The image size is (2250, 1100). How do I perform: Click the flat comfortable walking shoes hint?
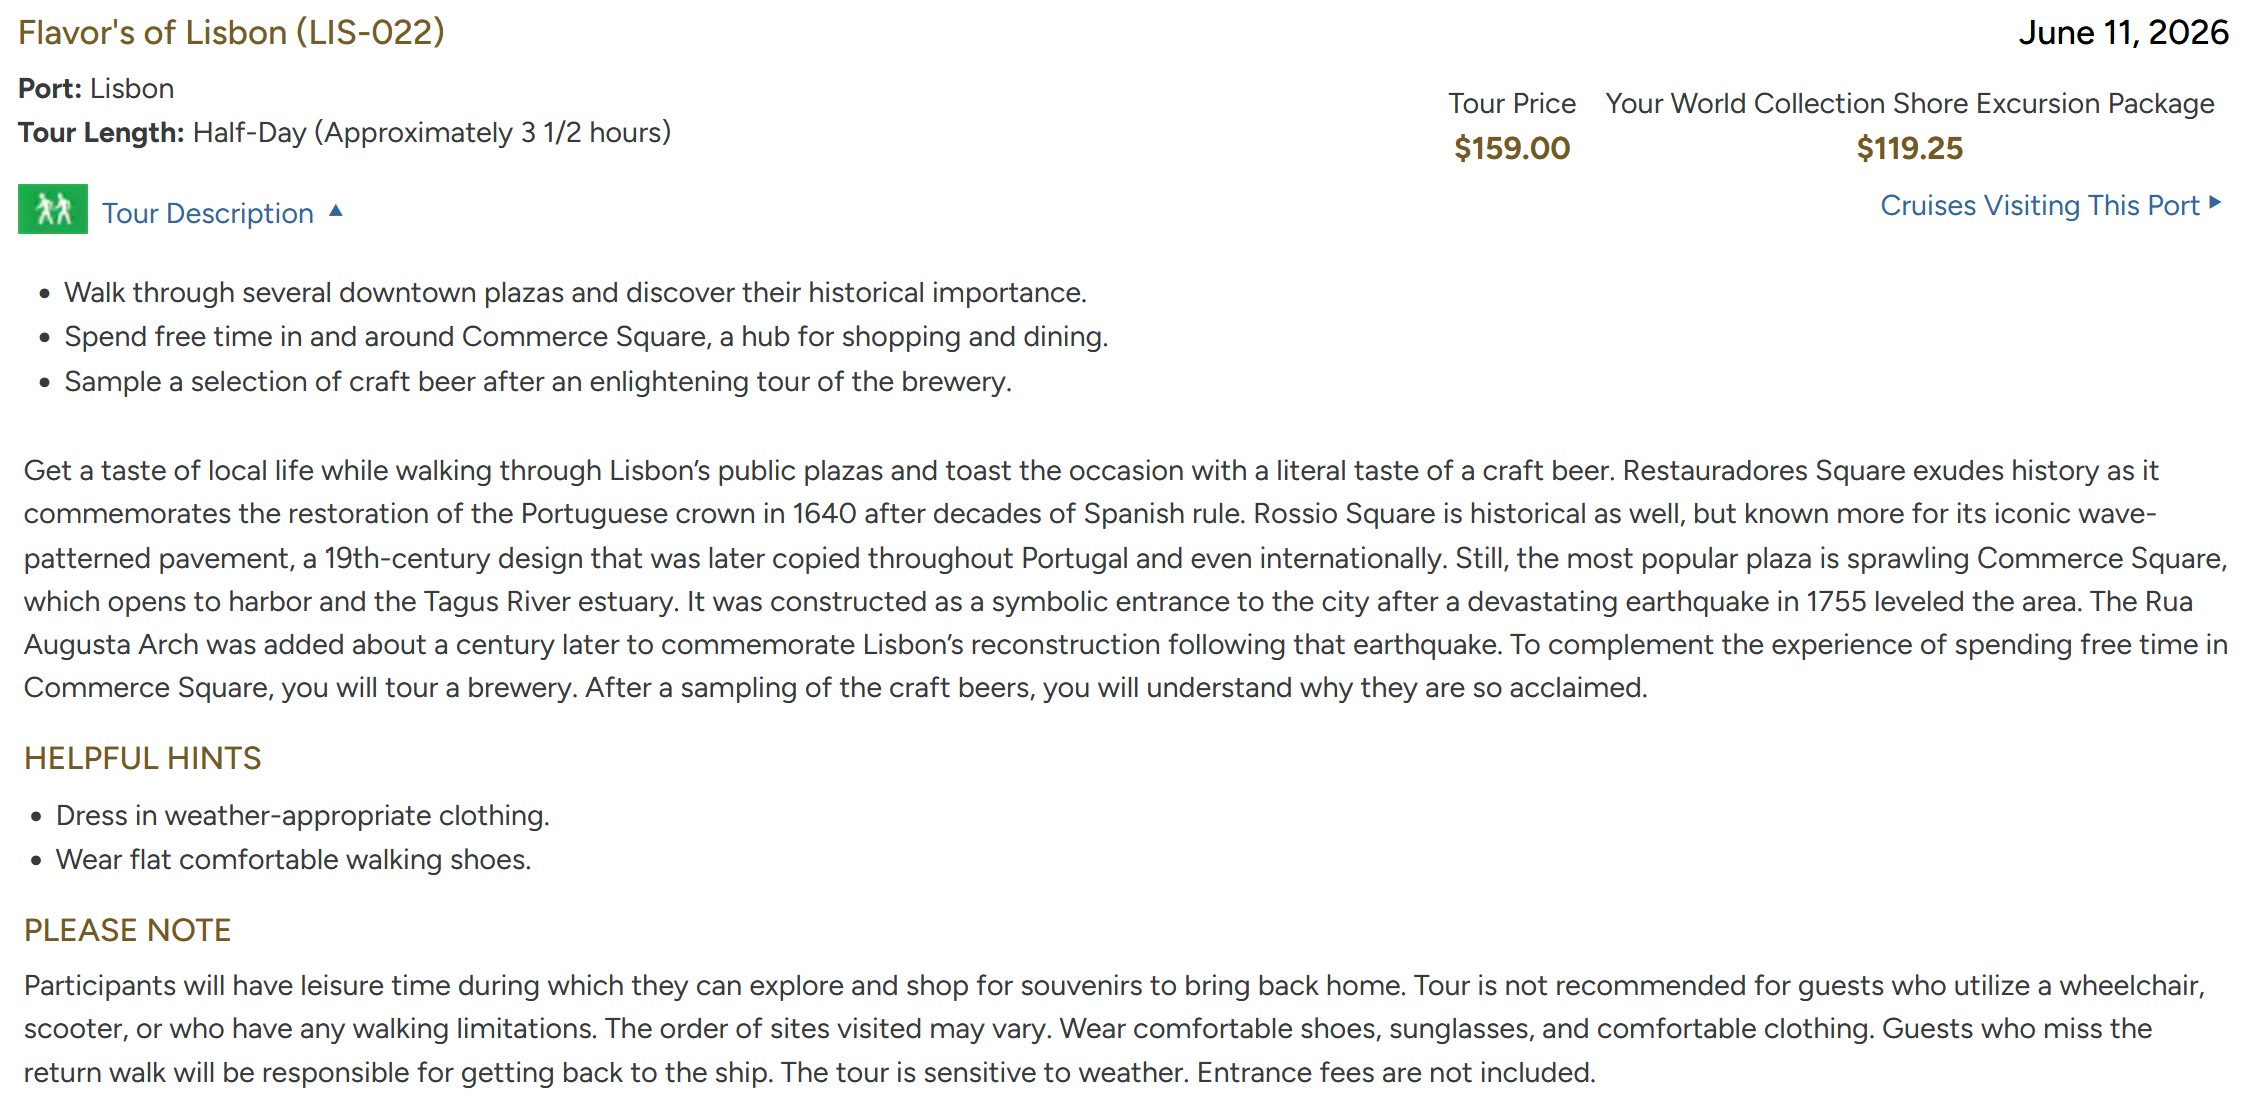pos(293,859)
